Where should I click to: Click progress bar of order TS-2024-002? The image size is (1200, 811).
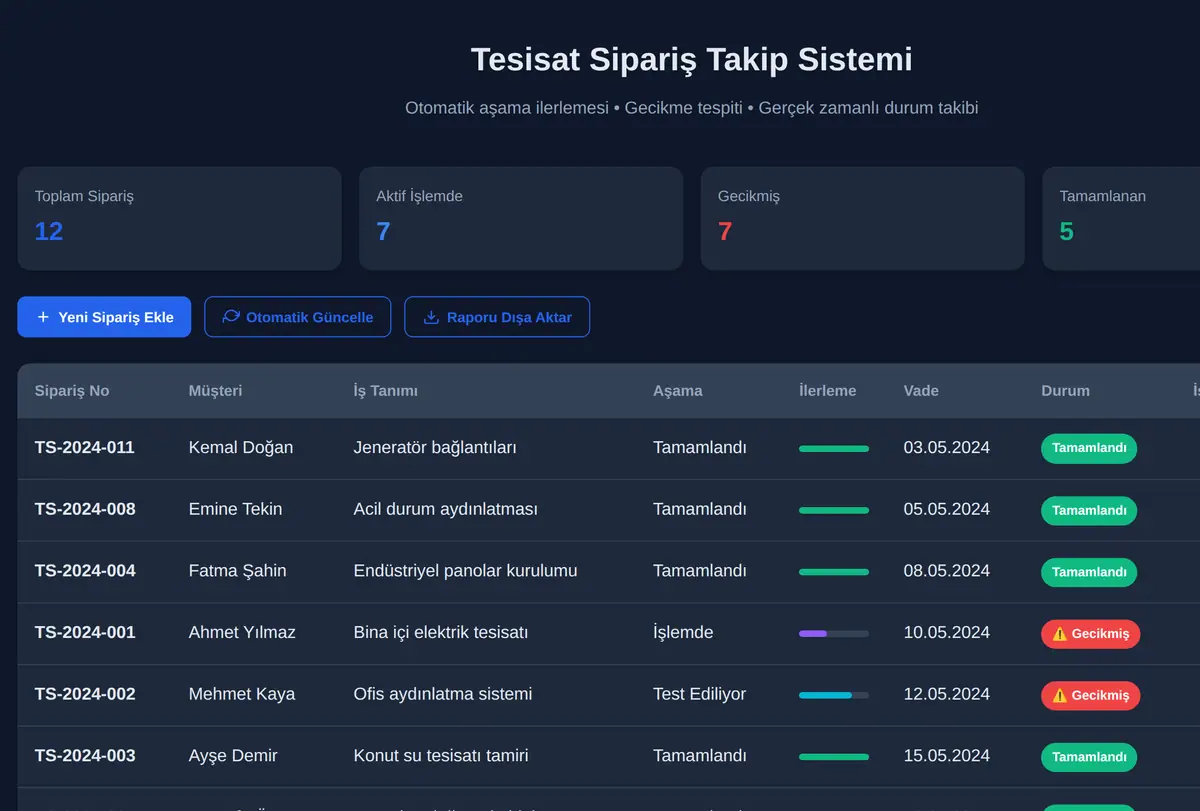834,695
